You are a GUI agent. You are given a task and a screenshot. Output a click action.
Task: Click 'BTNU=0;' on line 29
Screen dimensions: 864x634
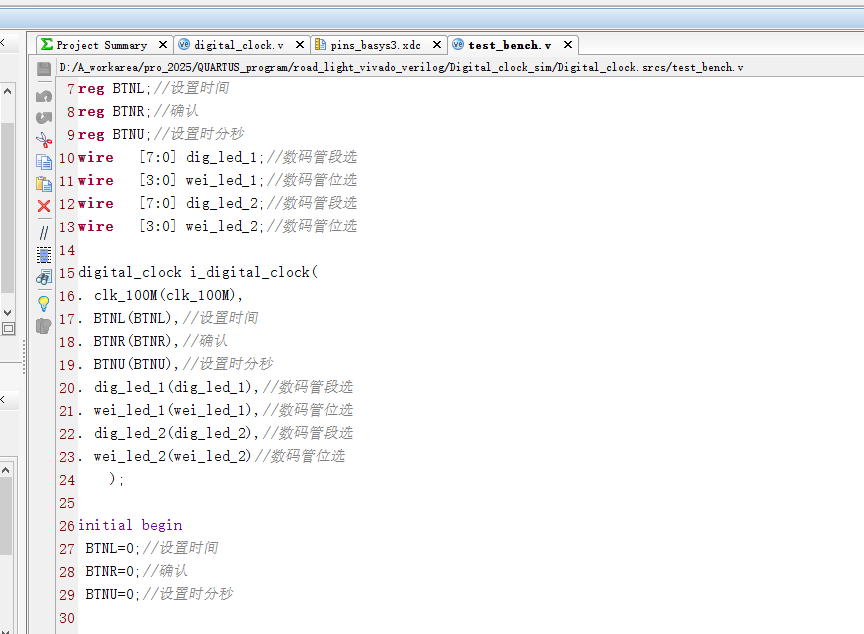(112, 595)
